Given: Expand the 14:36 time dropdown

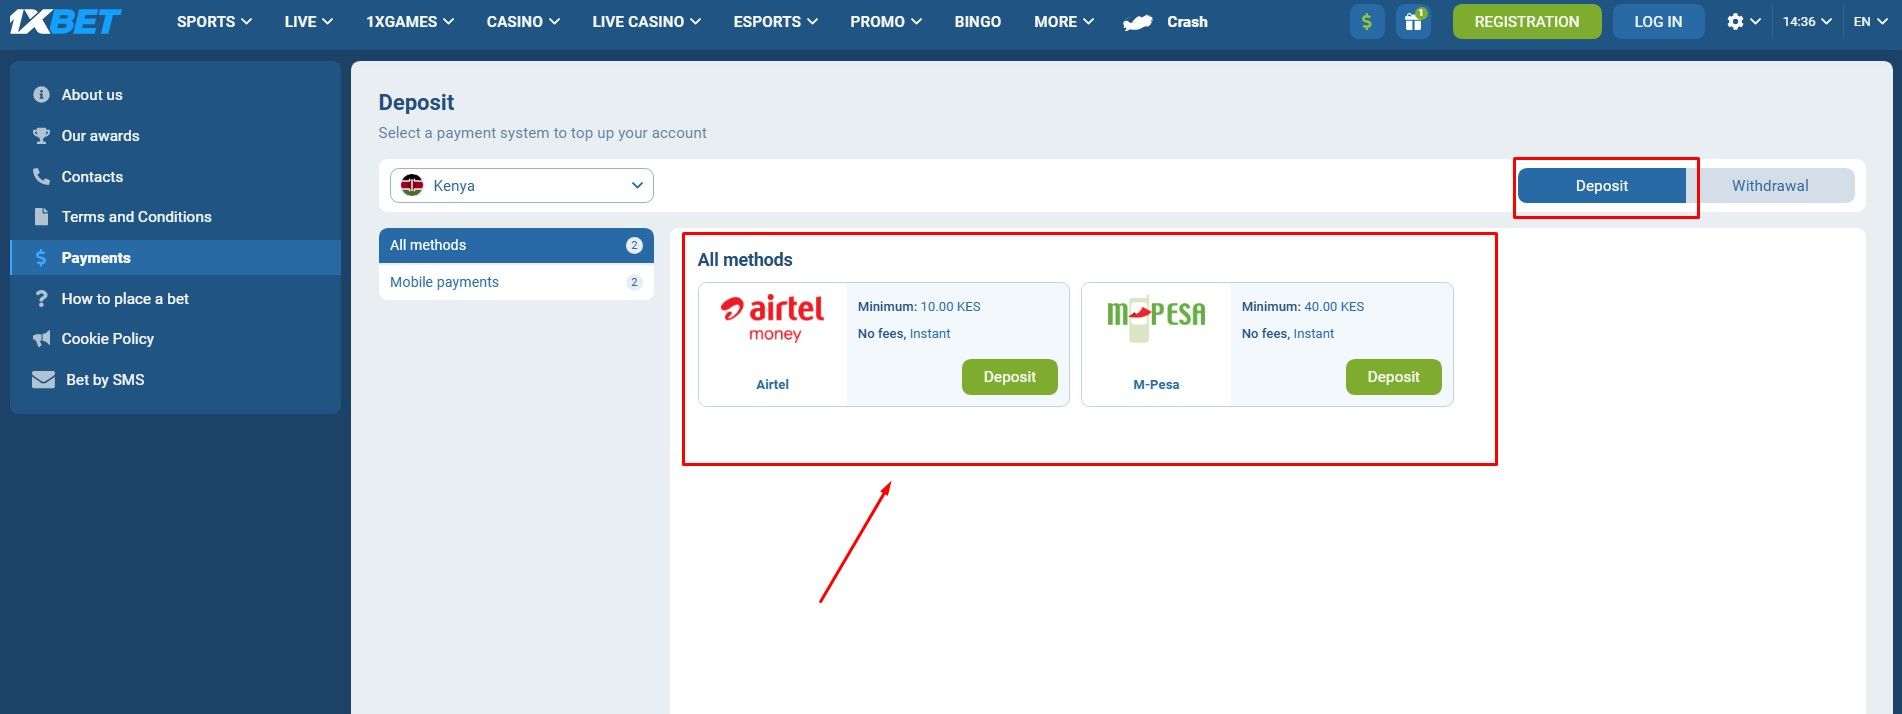Looking at the screenshot, I should (x=1806, y=21).
